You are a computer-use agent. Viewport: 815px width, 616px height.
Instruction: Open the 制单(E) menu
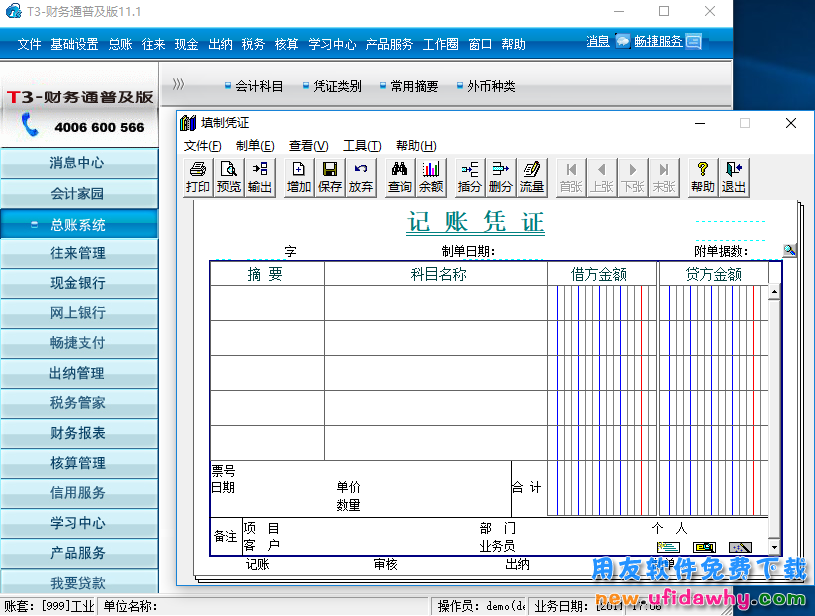255,146
